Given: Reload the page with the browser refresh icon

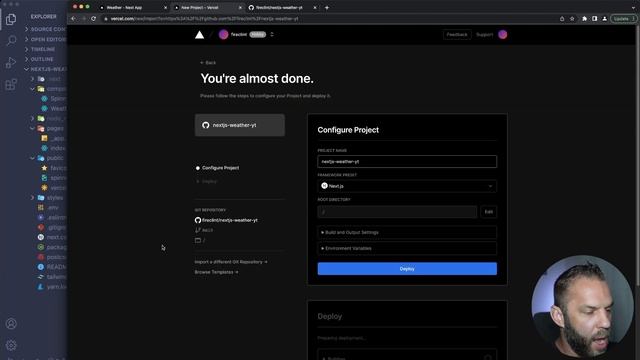Looking at the screenshot, I should (x=93, y=19).
